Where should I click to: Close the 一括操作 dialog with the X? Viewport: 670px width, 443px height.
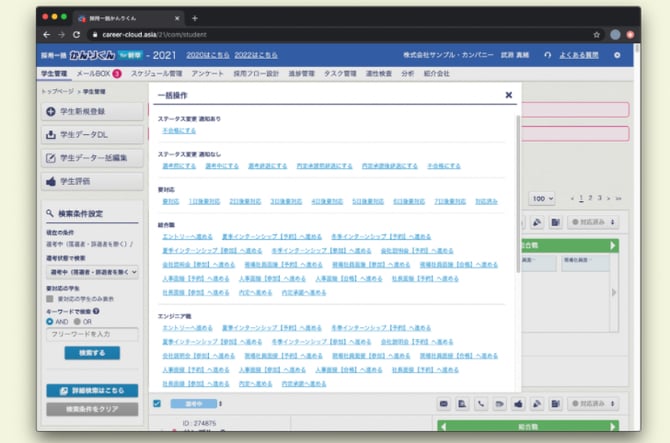pos(508,96)
